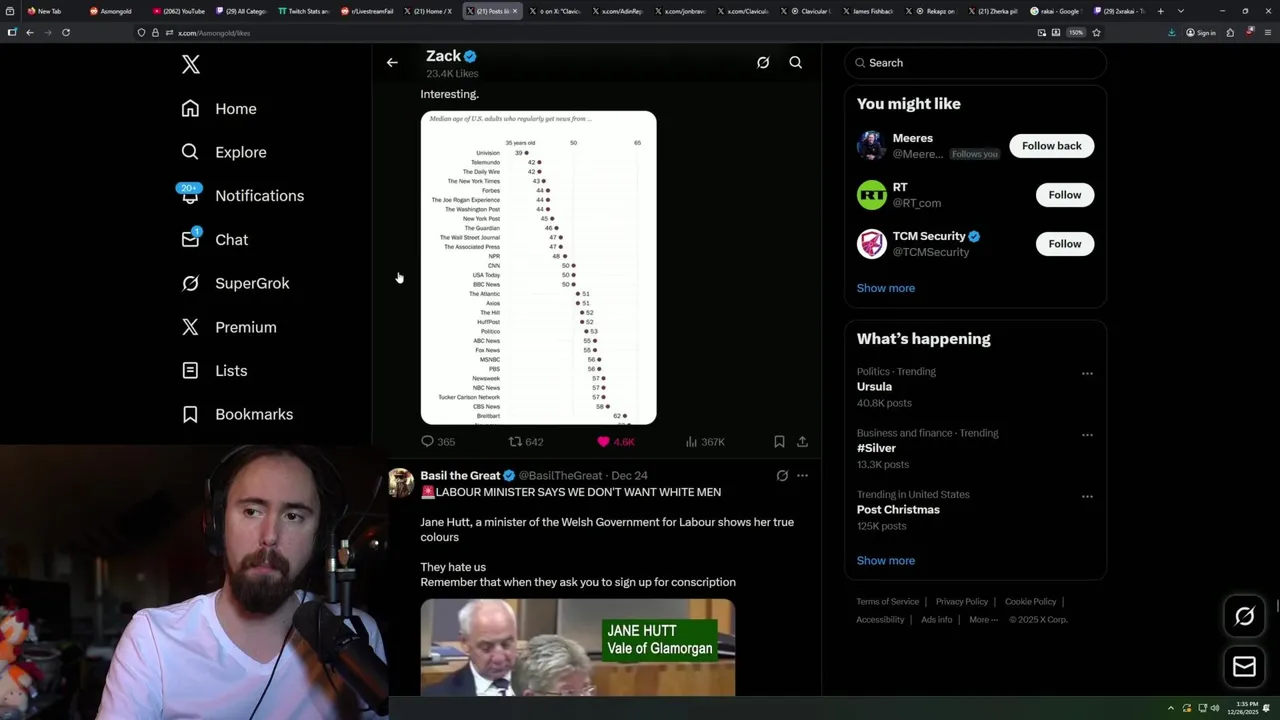Switch to the YouTube browser tab

pyautogui.click(x=180, y=11)
